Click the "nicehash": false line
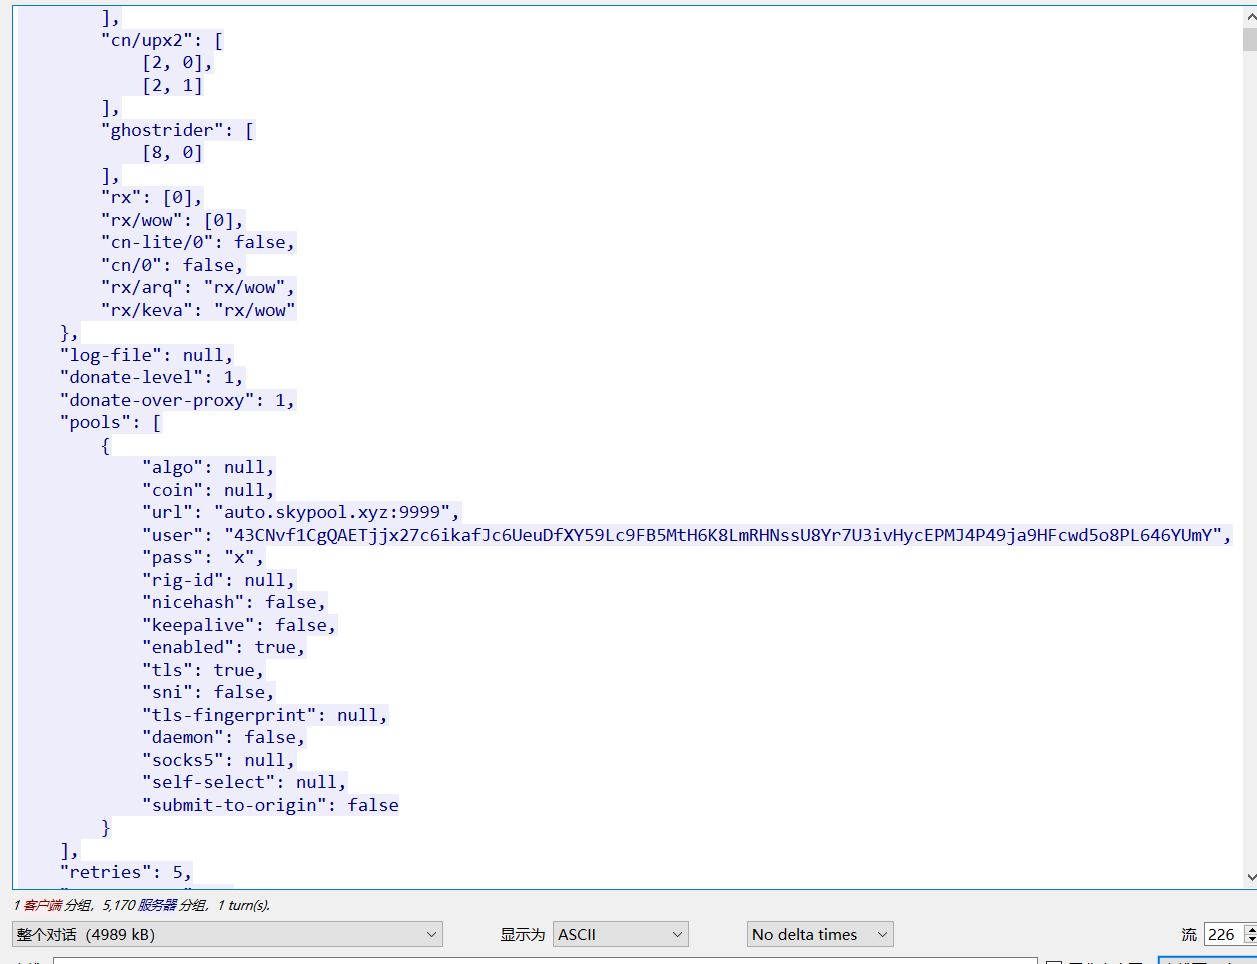1257x964 pixels. 233,602
